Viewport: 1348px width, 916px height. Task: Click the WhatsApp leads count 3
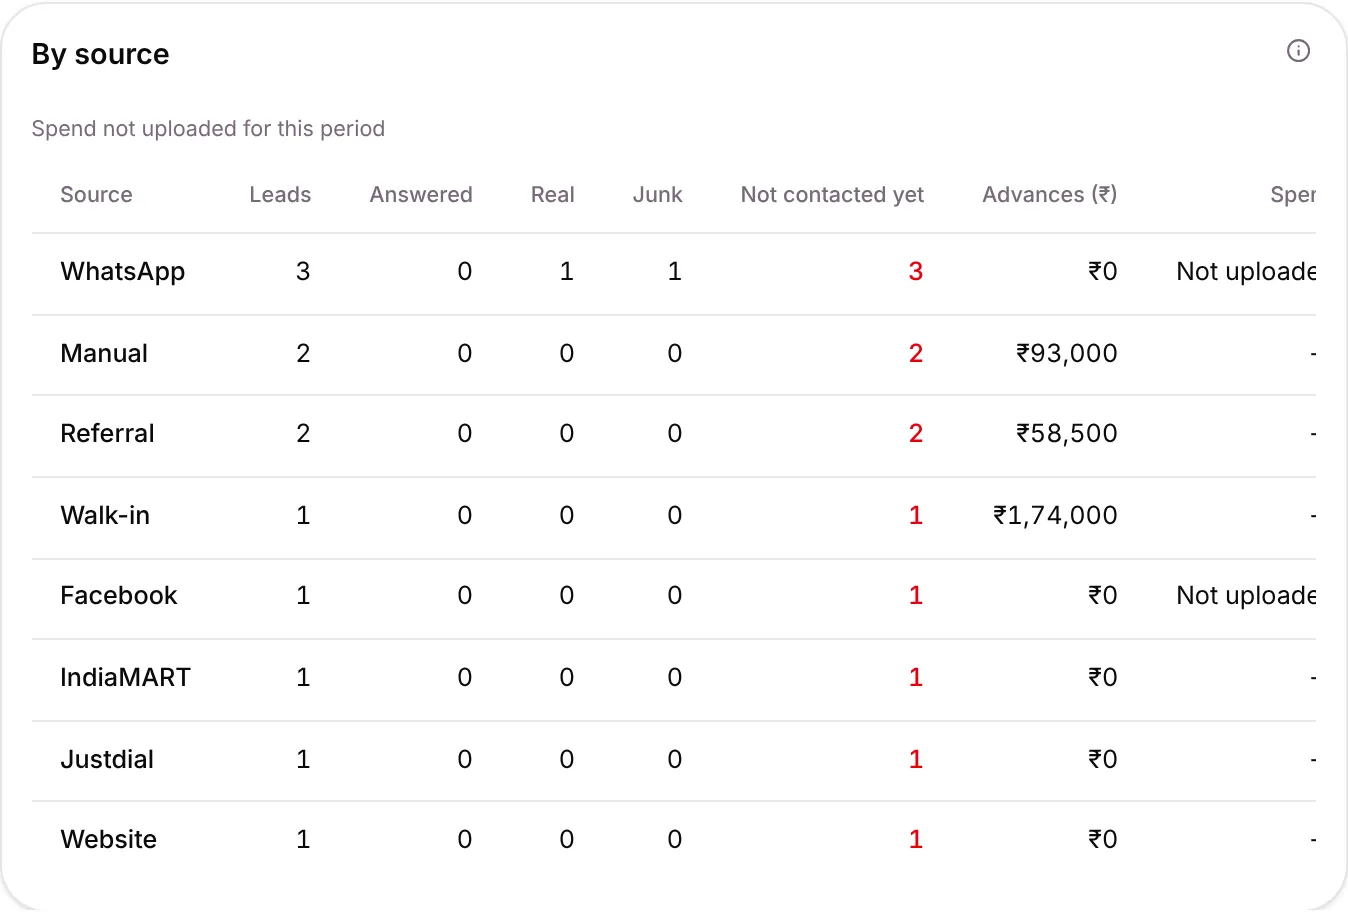tap(303, 272)
